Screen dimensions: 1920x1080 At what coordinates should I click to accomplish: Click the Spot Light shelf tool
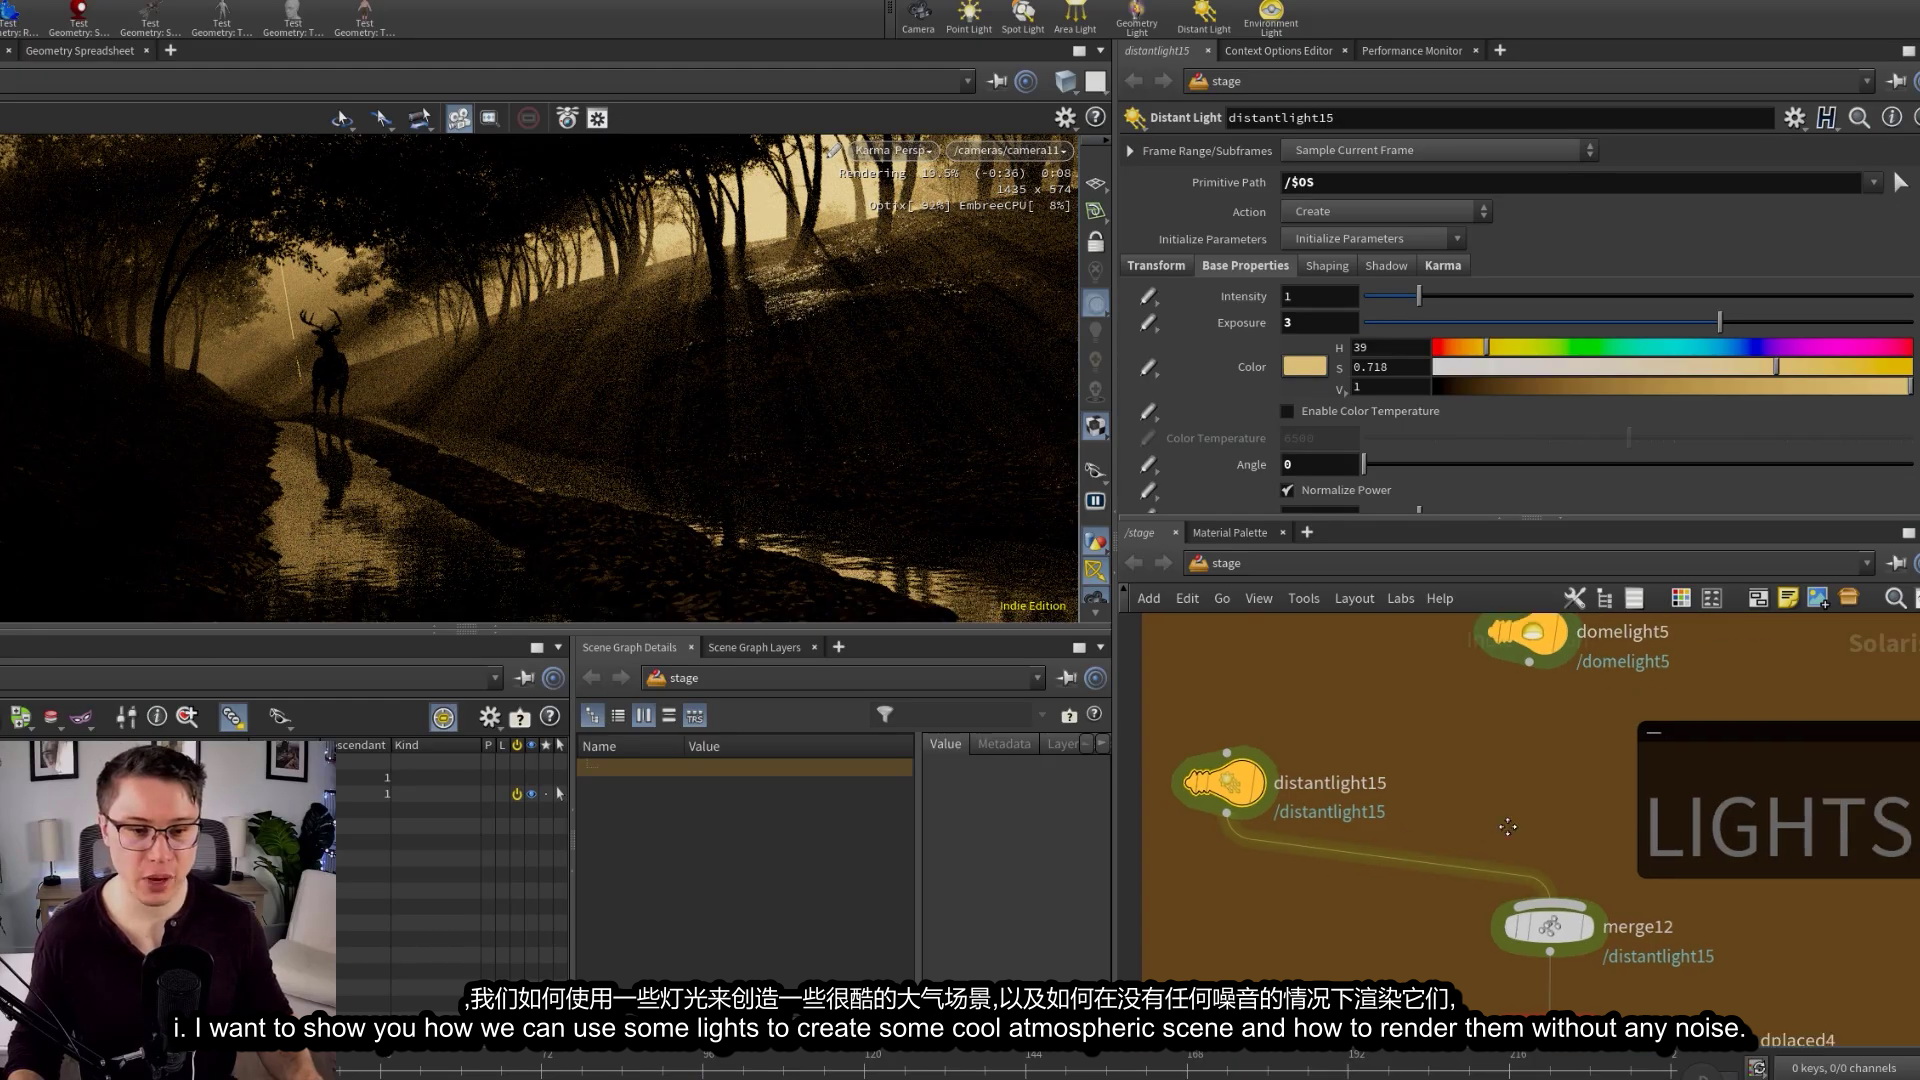[1022, 18]
